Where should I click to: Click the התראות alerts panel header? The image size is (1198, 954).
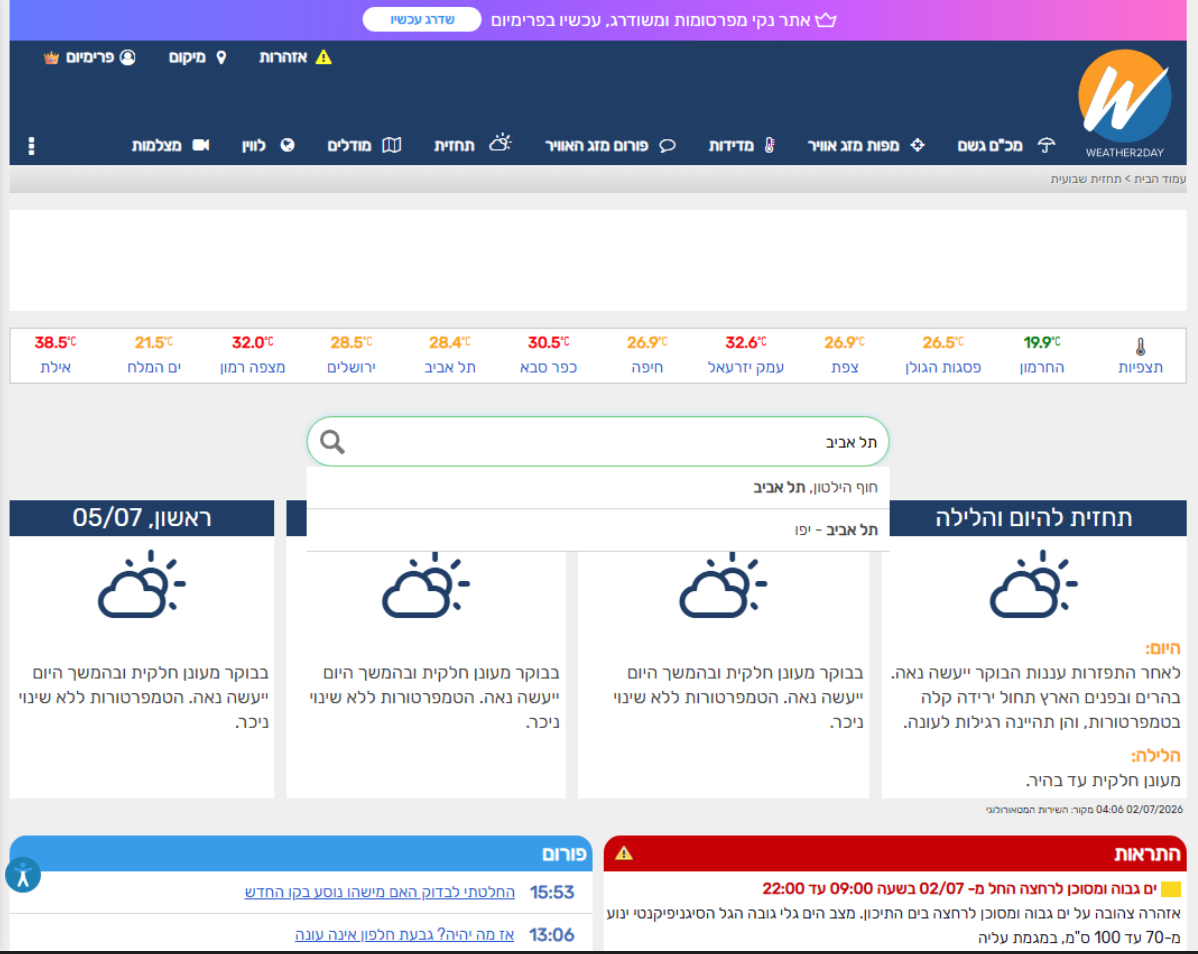tap(895, 853)
